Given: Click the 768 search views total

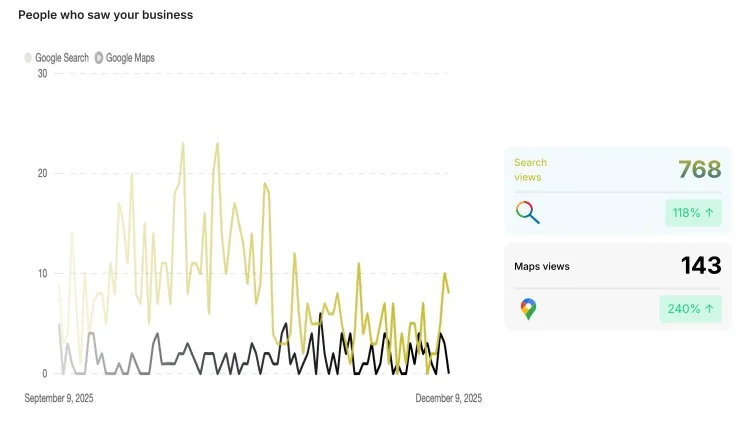Looking at the screenshot, I should click(699, 170).
